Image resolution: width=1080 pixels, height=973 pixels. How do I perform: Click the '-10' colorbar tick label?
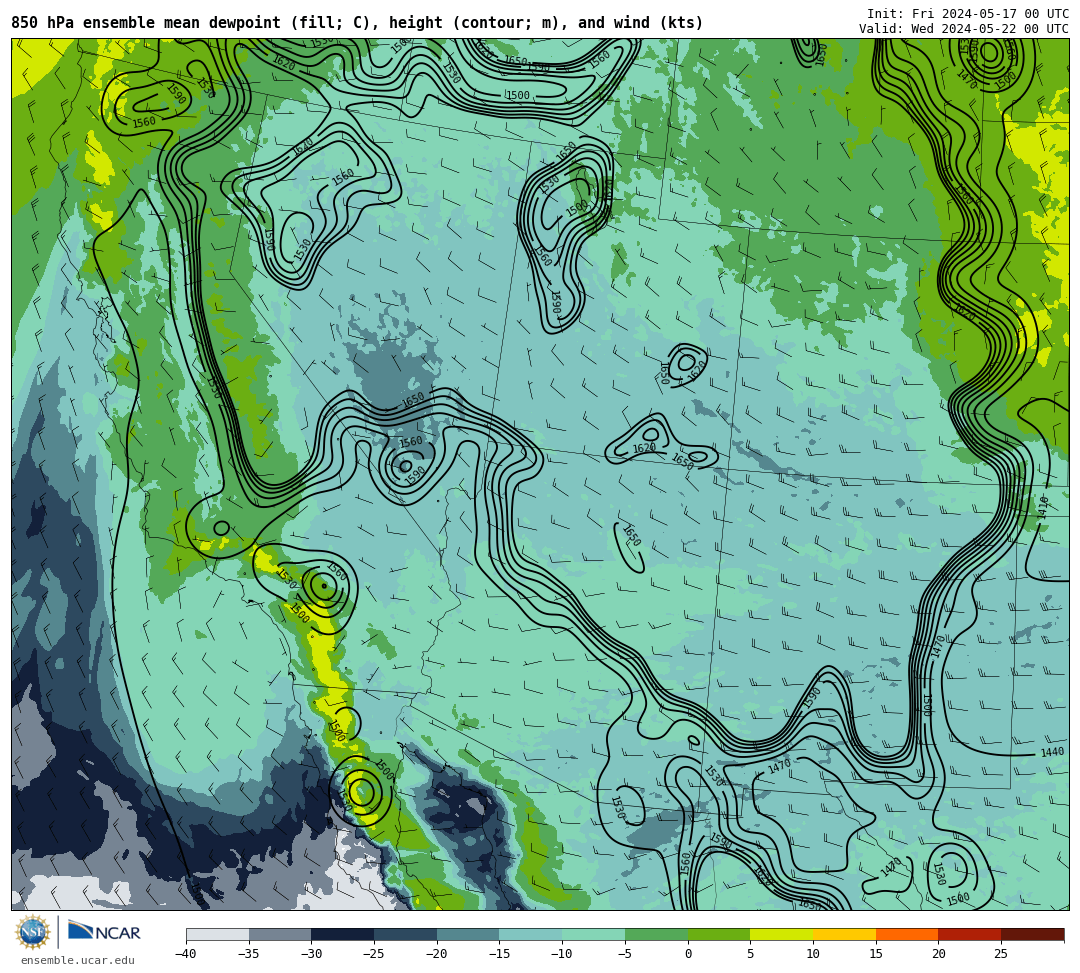click(x=562, y=954)
